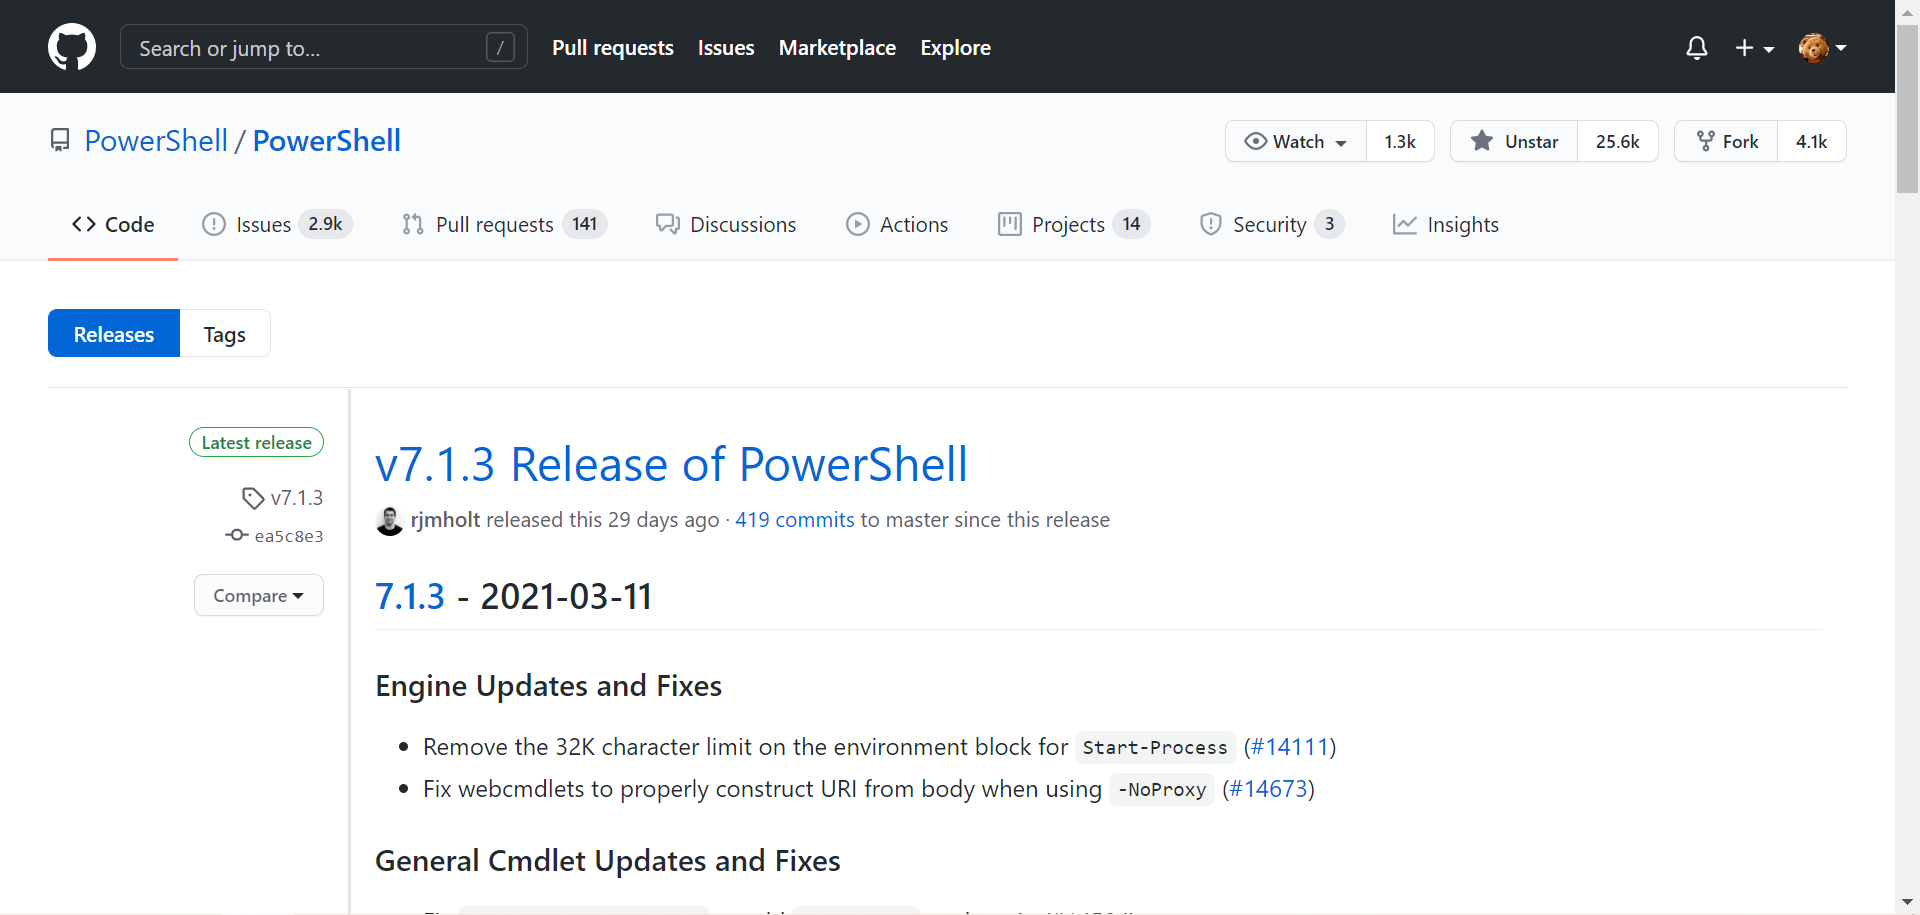Open pull request link #14111

1289,746
